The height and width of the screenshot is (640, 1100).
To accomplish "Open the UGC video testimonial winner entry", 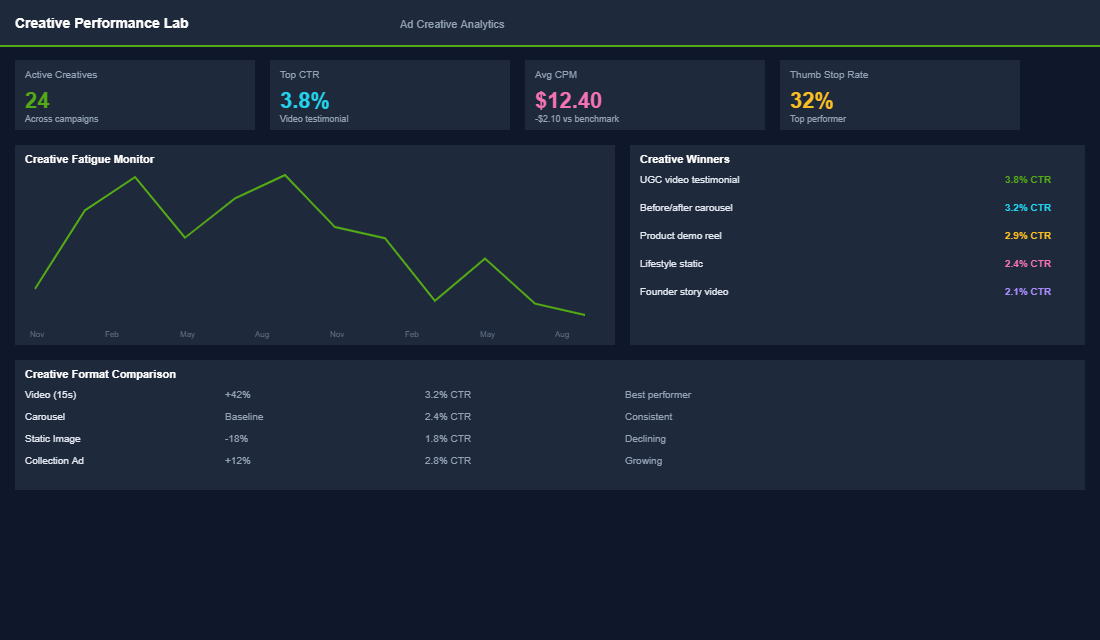I will (x=690, y=179).
